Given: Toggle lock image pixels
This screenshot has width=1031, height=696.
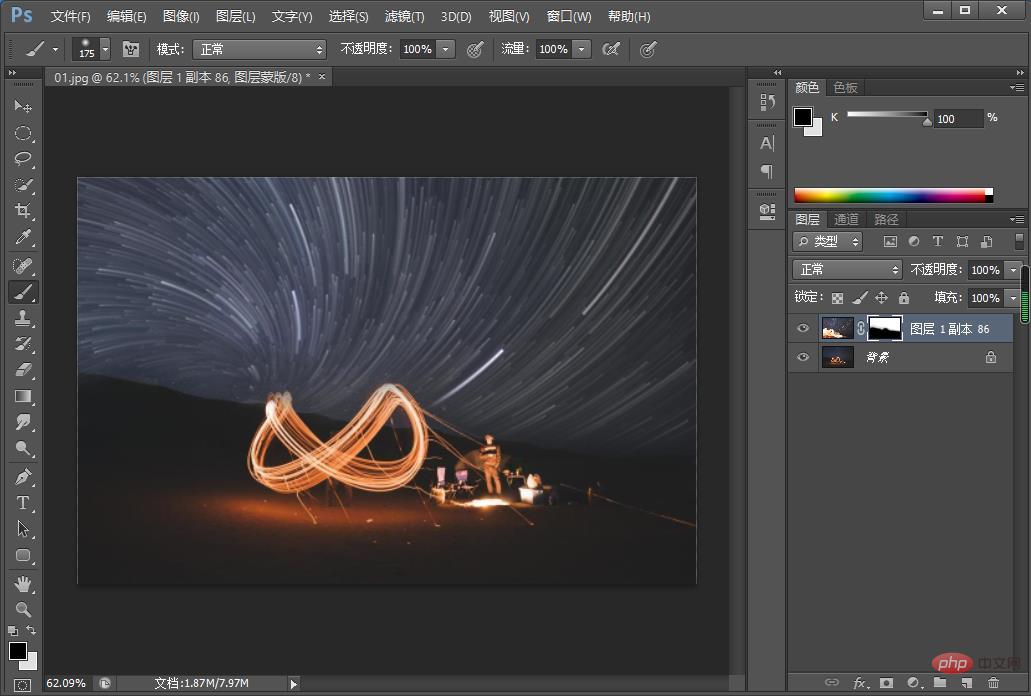Looking at the screenshot, I should [x=859, y=298].
